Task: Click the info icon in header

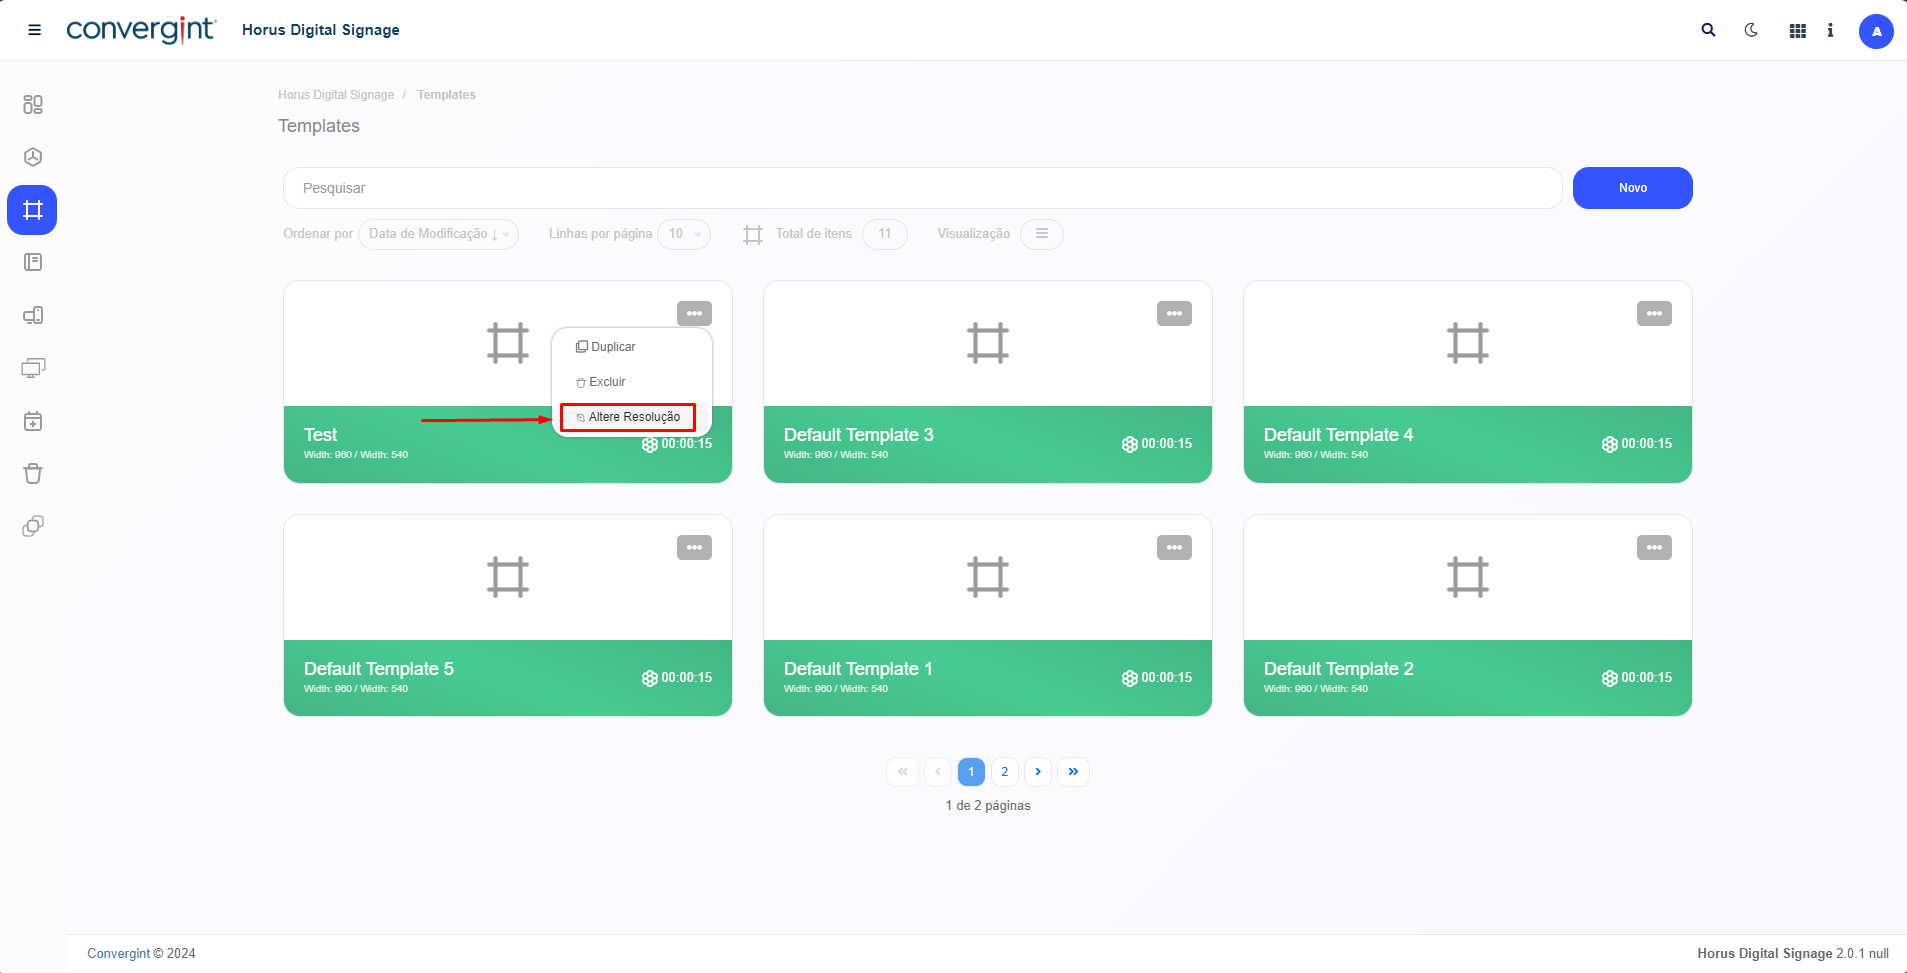Action: click(1830, 30)
